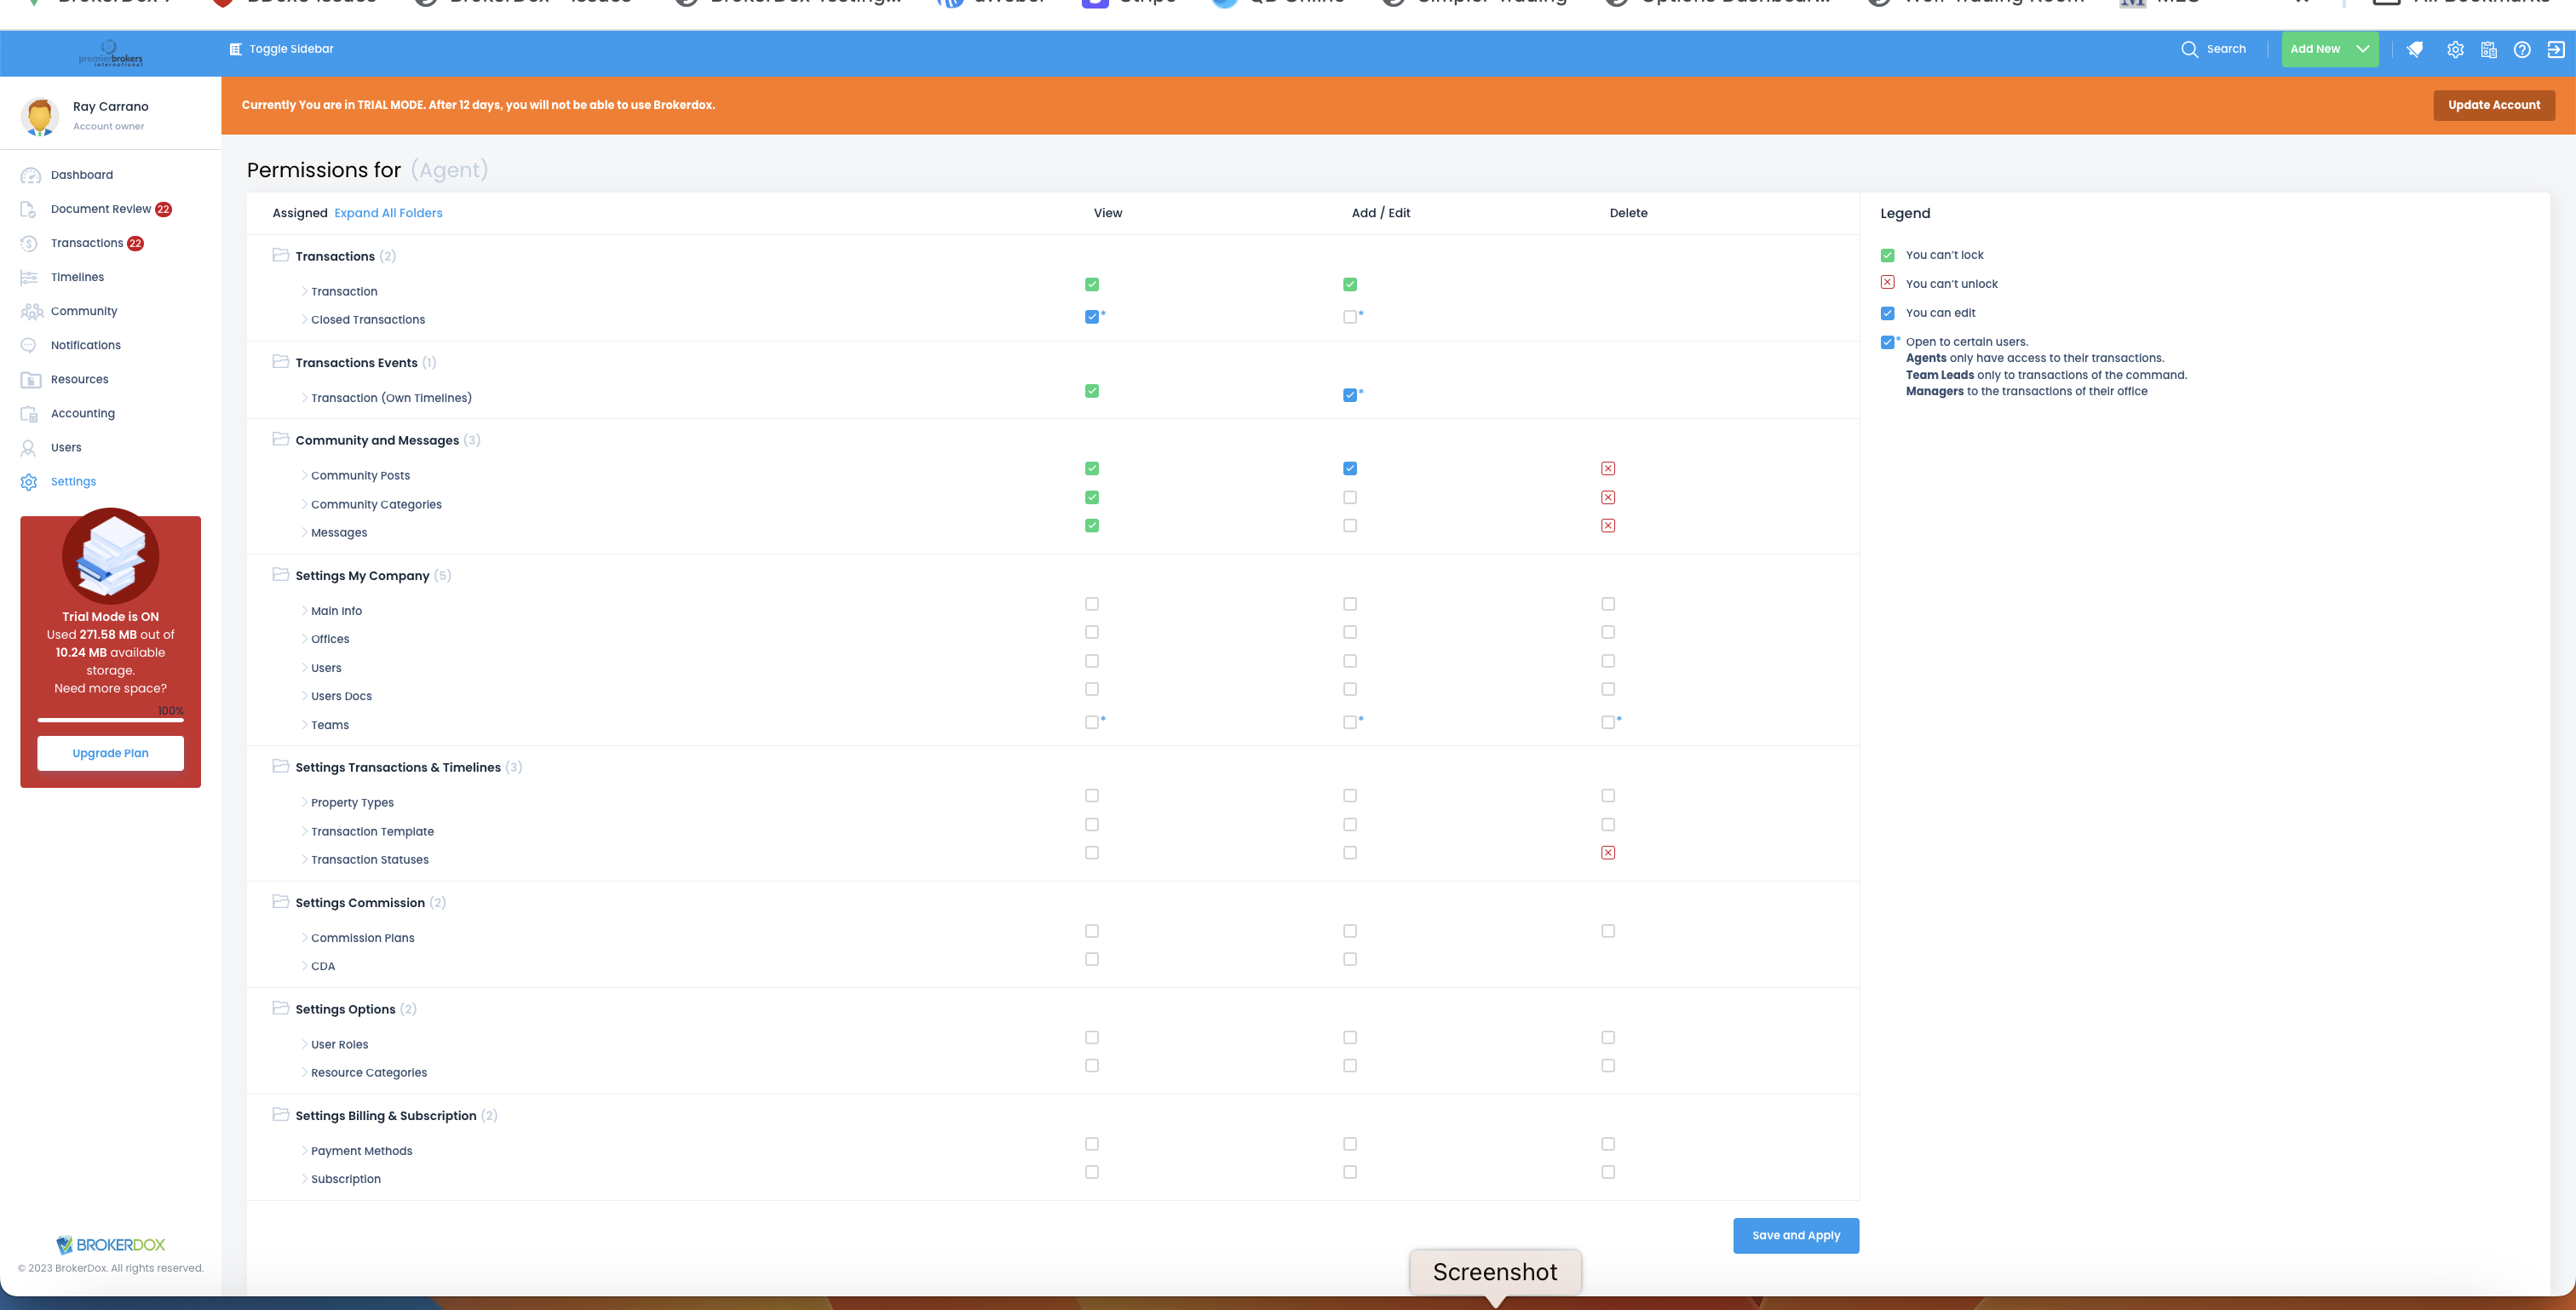The image size is (2576, 1310).
Task: Toggle Community Posts Add/Edit checkbox
Action: click(1350, 468)
